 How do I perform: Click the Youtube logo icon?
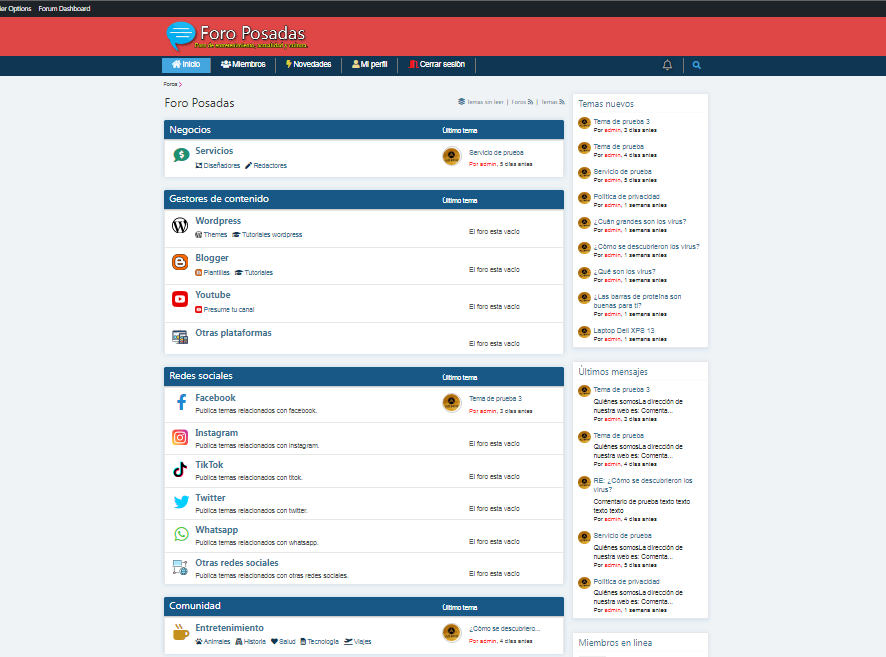tap(180, 299)
